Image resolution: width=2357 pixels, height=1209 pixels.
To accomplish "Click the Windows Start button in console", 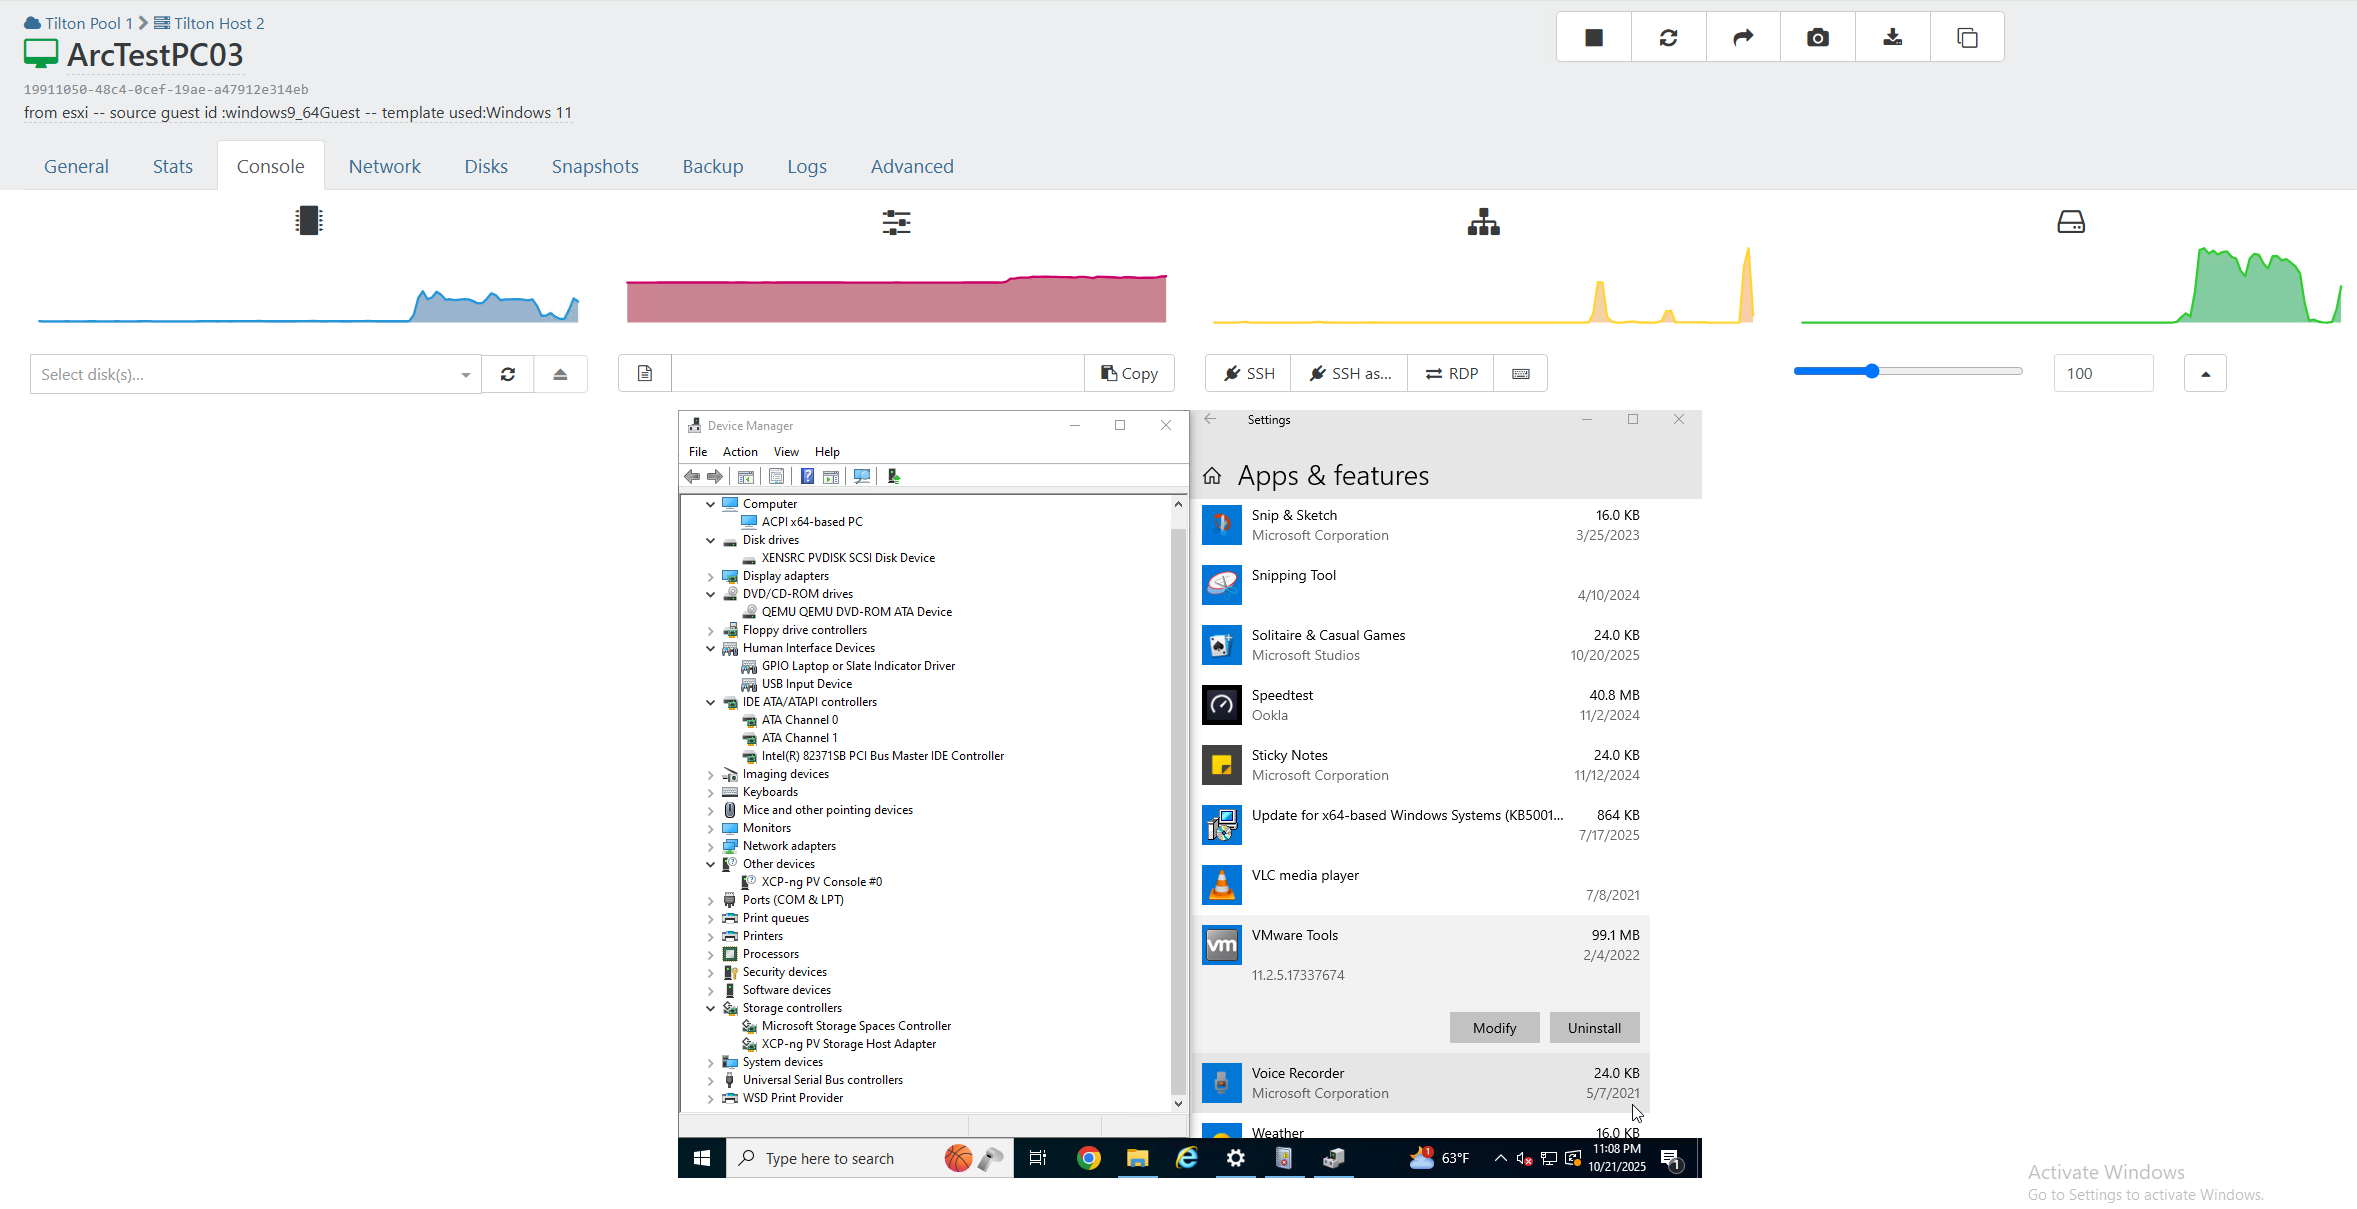I will pyautogui.click(x=702, y=1158).
